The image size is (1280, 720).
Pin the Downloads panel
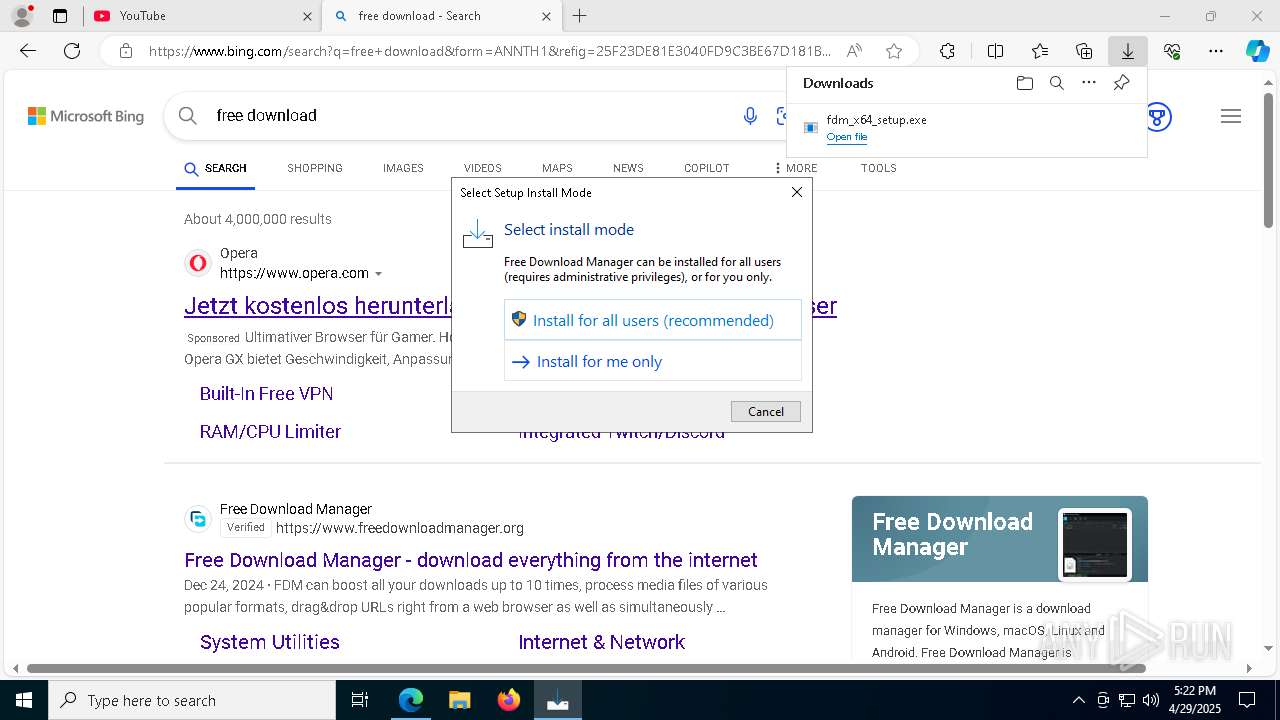[x=1121, y=83]
